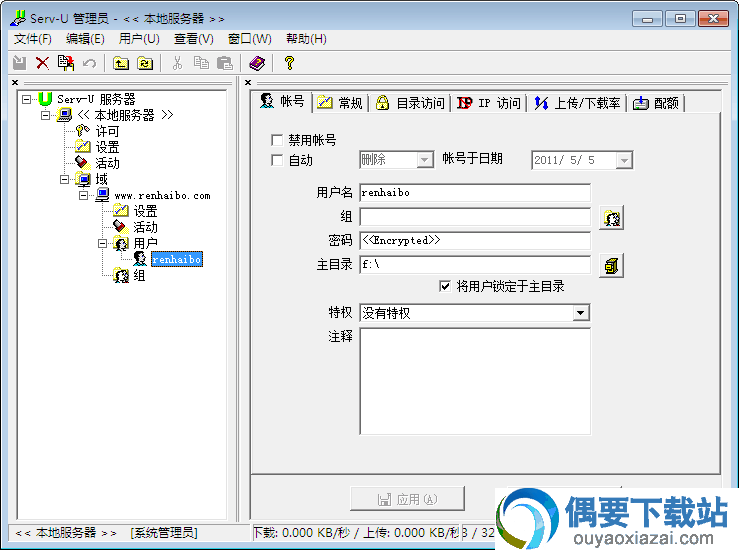Click the 主目录 field showing f:\
The height and width of the screenshot is (550, 739).
click(475, 264)
